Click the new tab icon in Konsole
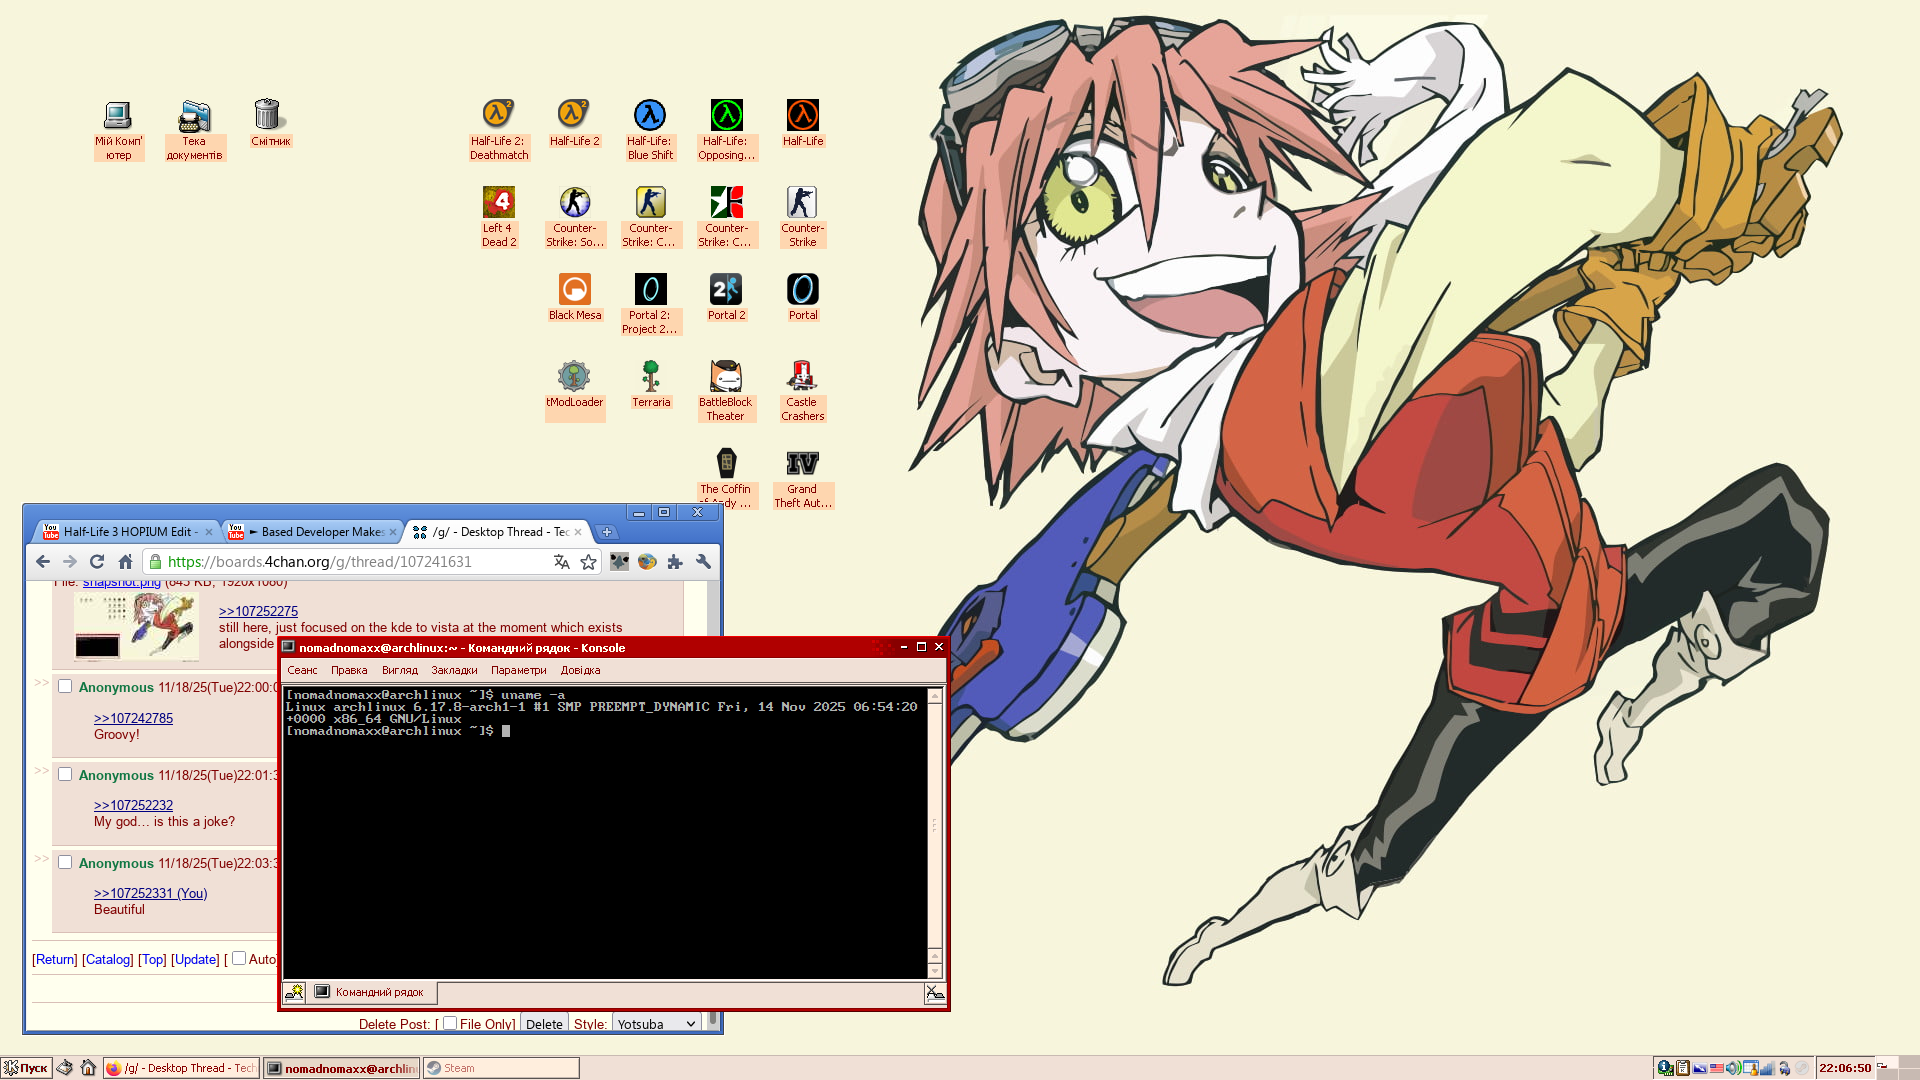 click(x=294, y=992)
